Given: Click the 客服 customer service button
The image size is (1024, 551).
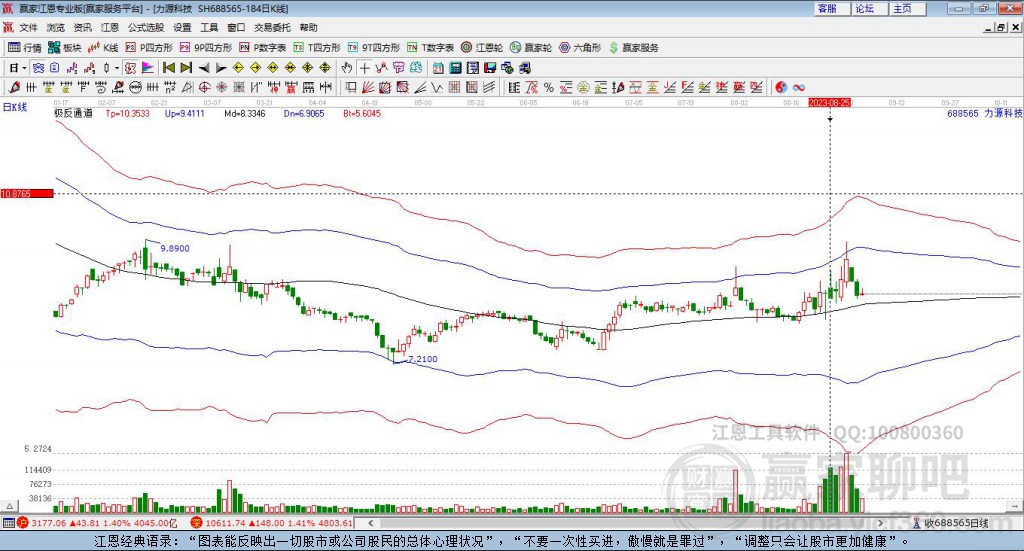Looking at the screenshot, I should 832,8.
